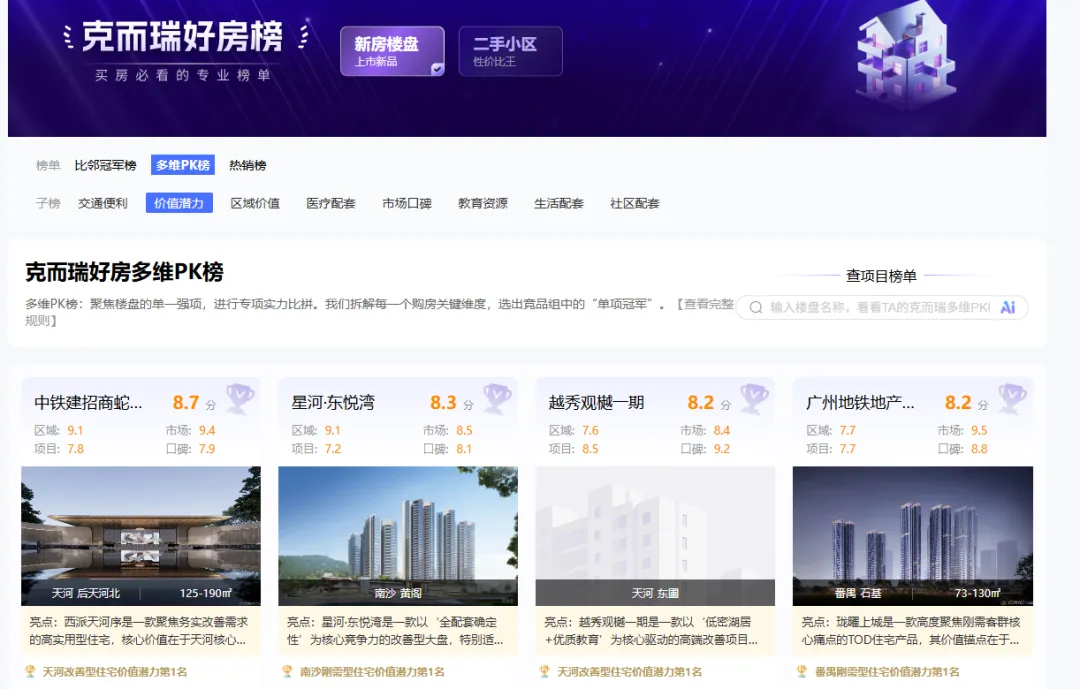Select the 多维PK榜 ranking tab
The height and width of the screenshot is (689, 1080).
point(183,165)
